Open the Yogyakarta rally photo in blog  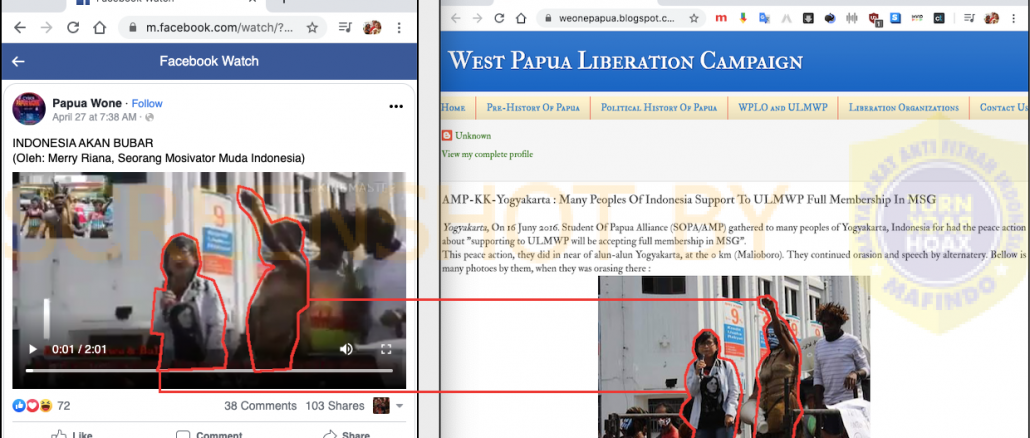pos(734,357)
